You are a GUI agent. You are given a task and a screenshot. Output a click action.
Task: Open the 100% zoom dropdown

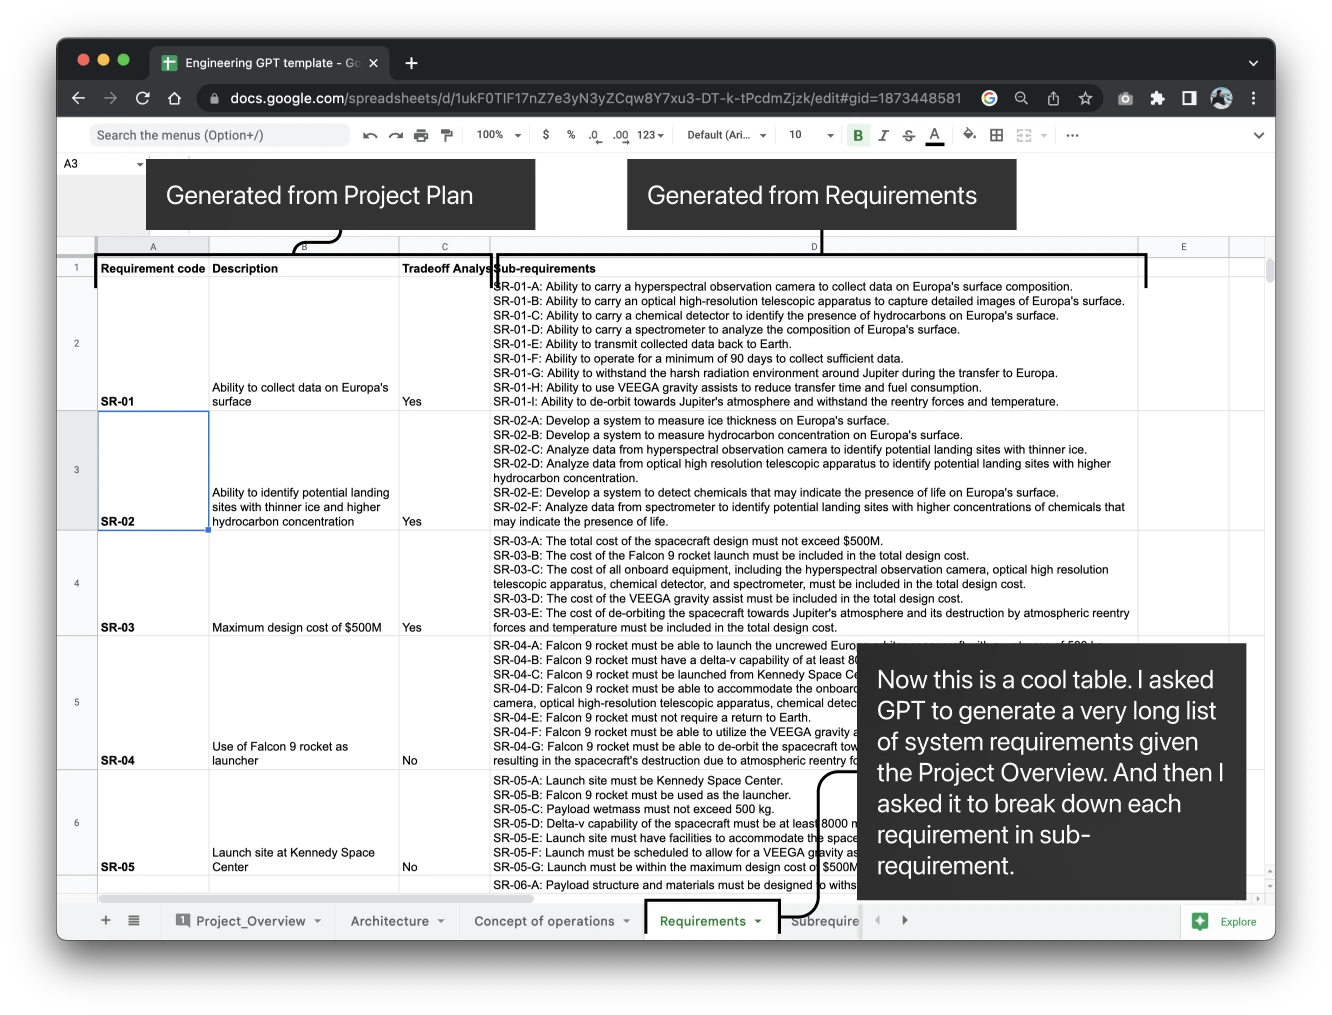(x=499, y=135)
